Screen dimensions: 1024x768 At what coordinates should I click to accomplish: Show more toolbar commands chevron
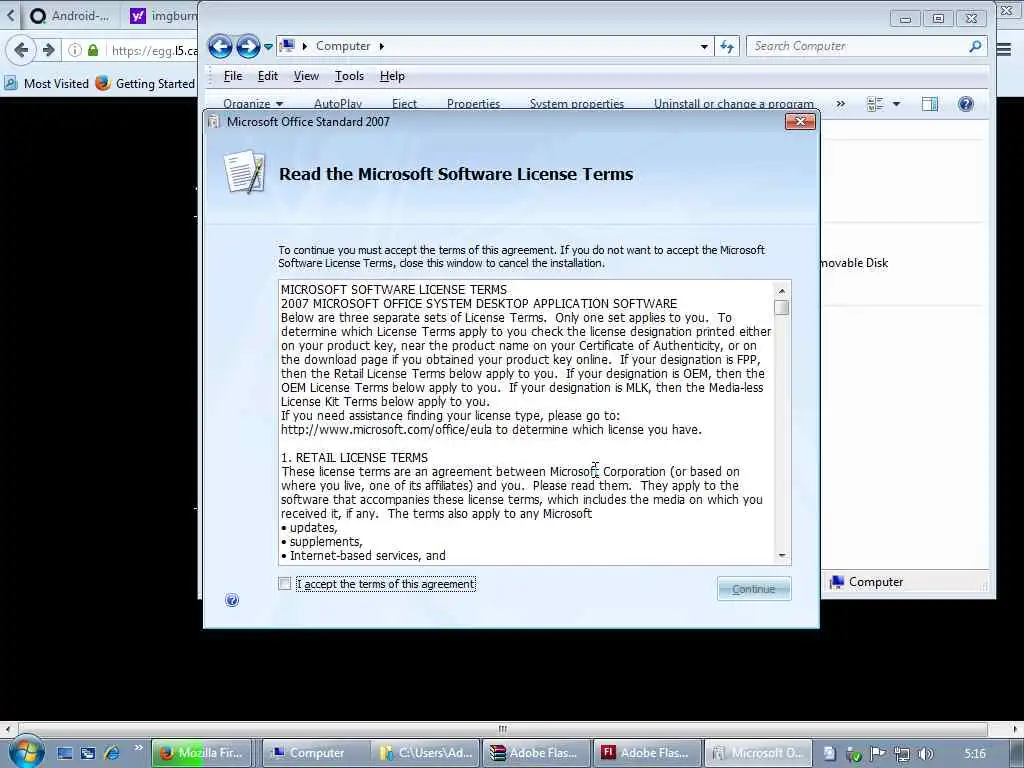[x=840, y=103]
